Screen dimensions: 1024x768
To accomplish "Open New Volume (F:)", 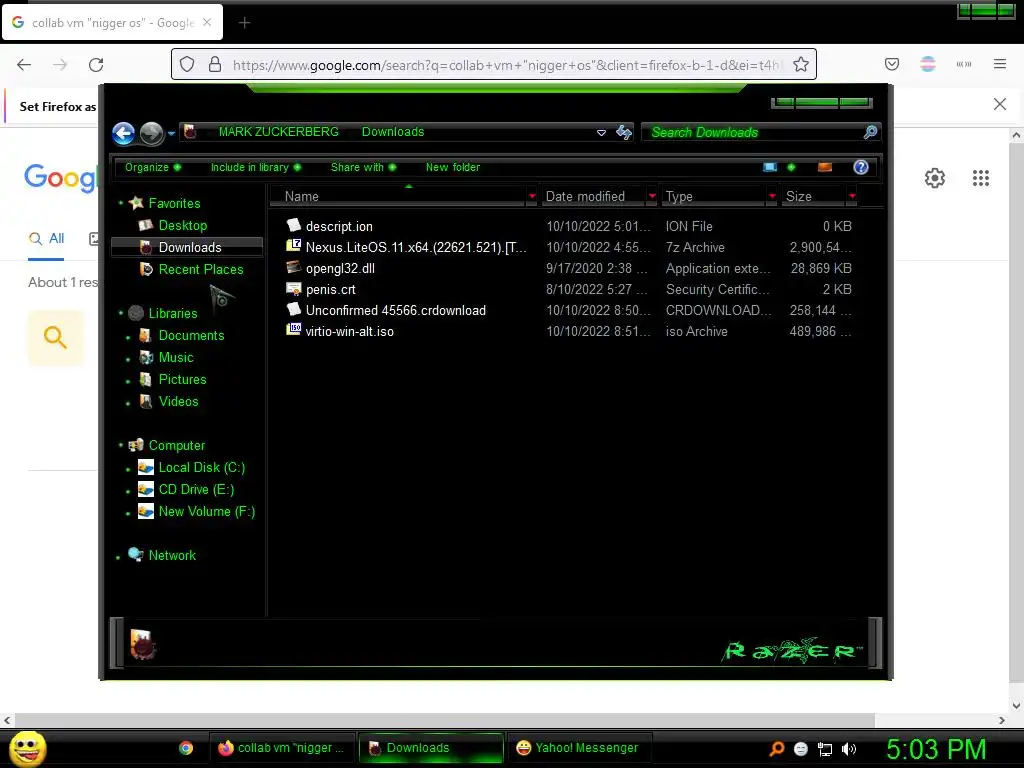I will 206,511.
